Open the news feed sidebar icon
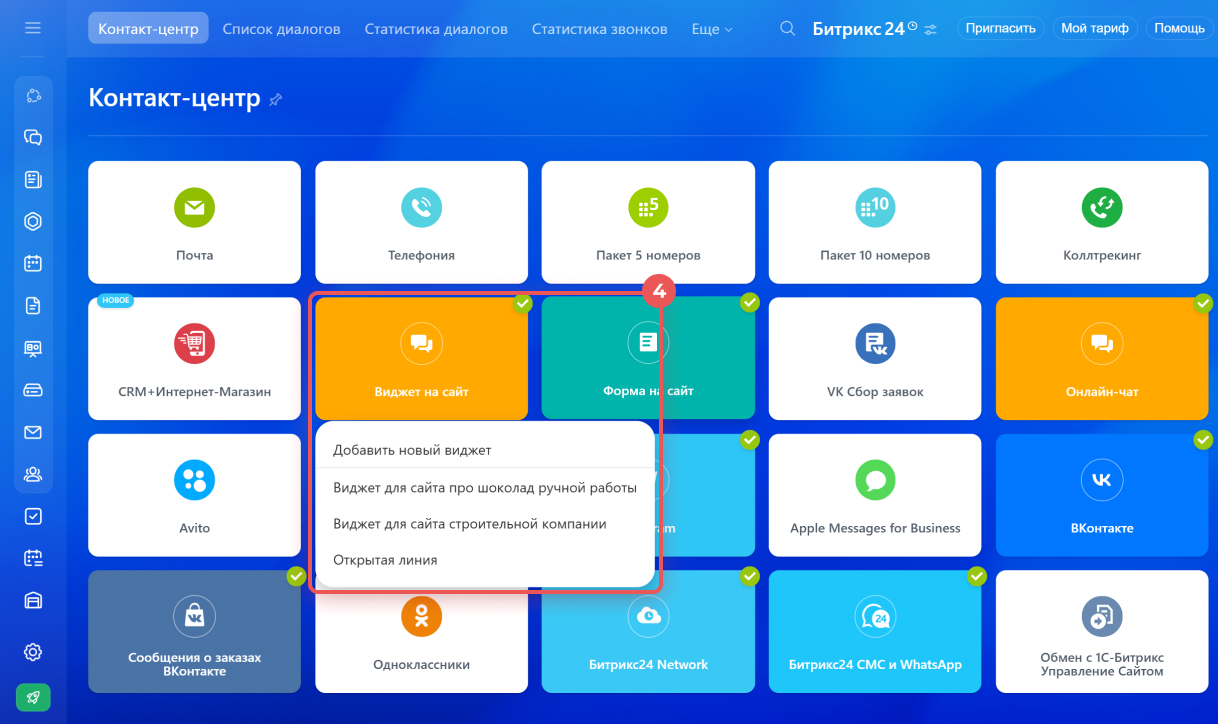This screenshot has width=1218, height=724. point(33,180)
